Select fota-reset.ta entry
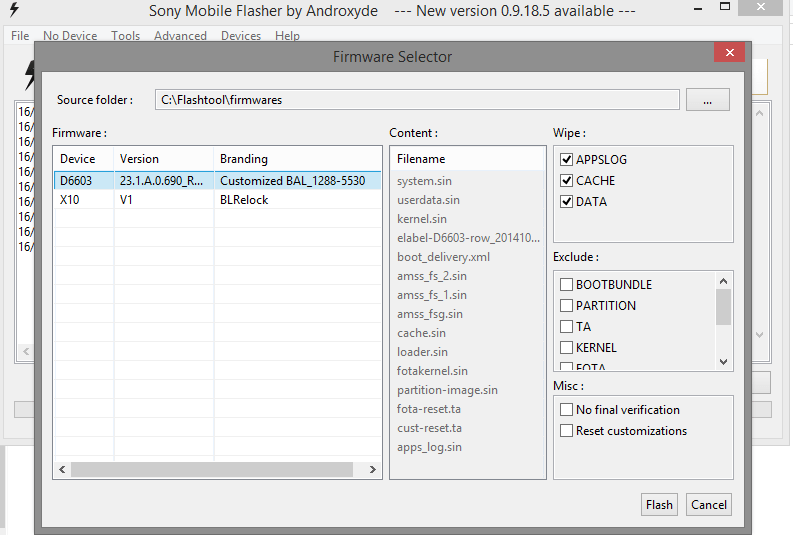The image size is (793, 535). pyautogui.click(x=429, y=409)
